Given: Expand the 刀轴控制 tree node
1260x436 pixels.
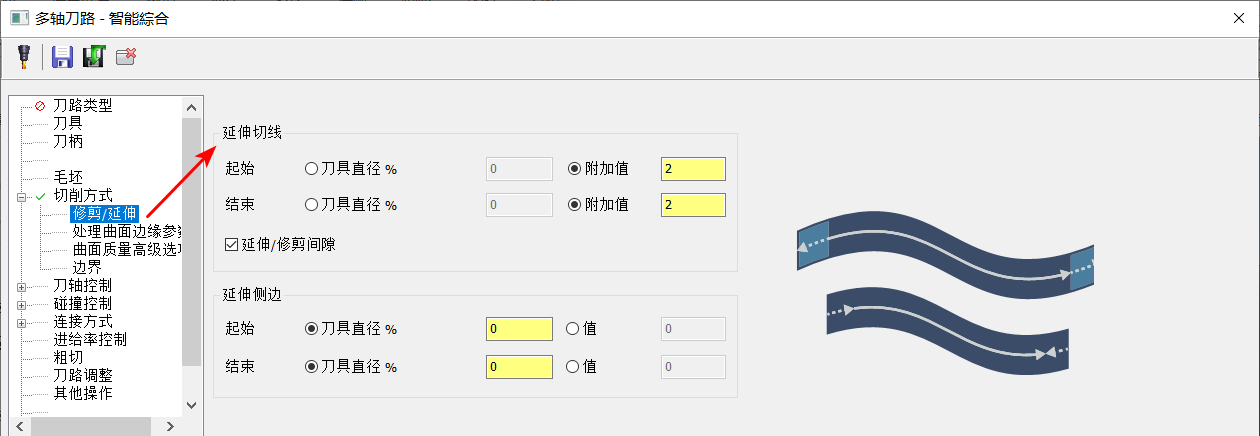Looking at the screenshot, I should tap(22, 285).
